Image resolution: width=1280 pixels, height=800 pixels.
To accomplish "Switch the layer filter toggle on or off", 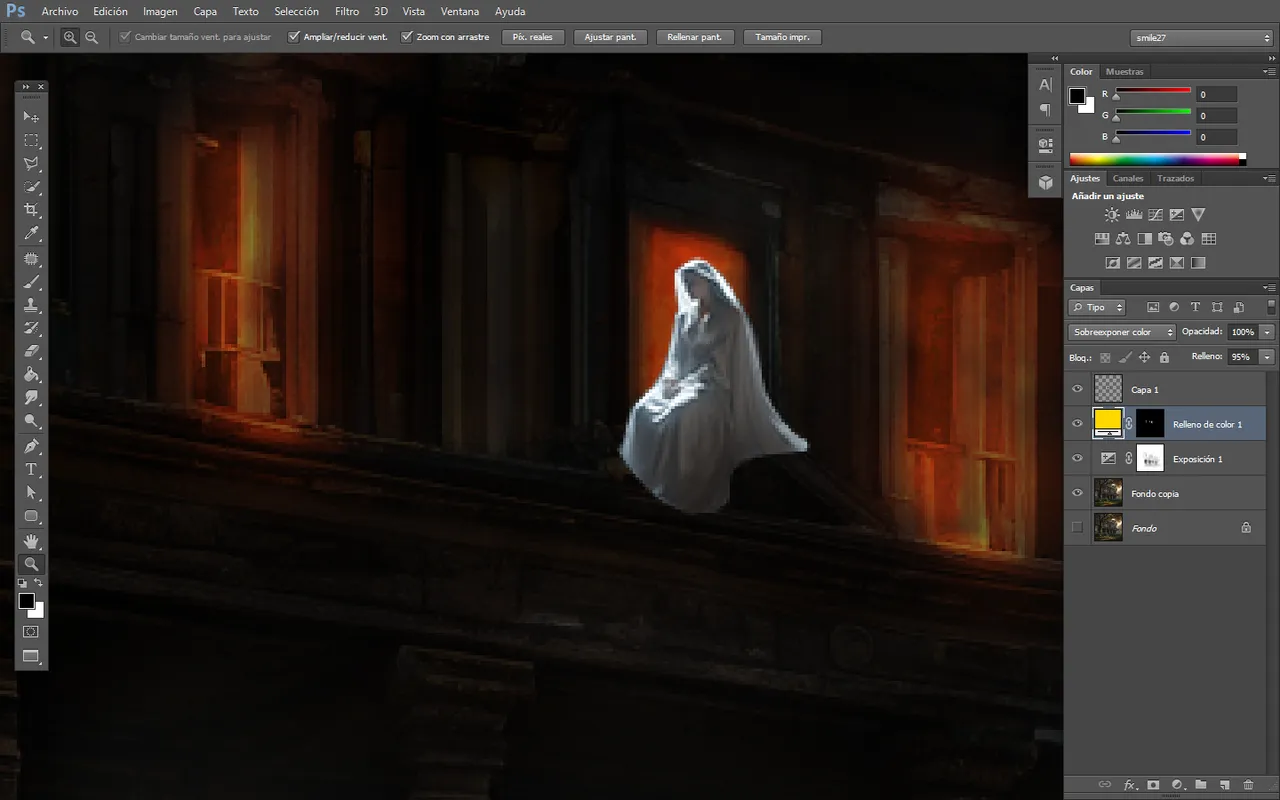I will pos(1271,307).
